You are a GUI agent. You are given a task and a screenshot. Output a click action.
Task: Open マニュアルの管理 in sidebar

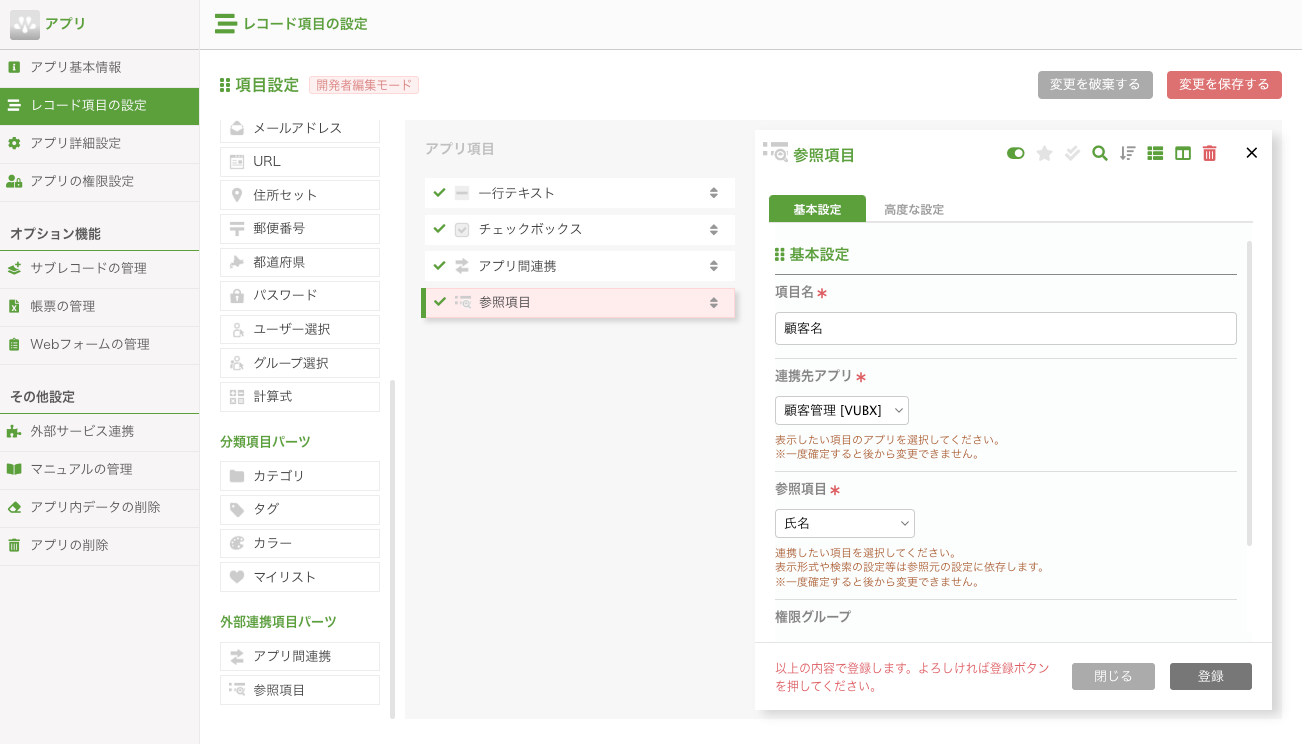tap(99, 469)
